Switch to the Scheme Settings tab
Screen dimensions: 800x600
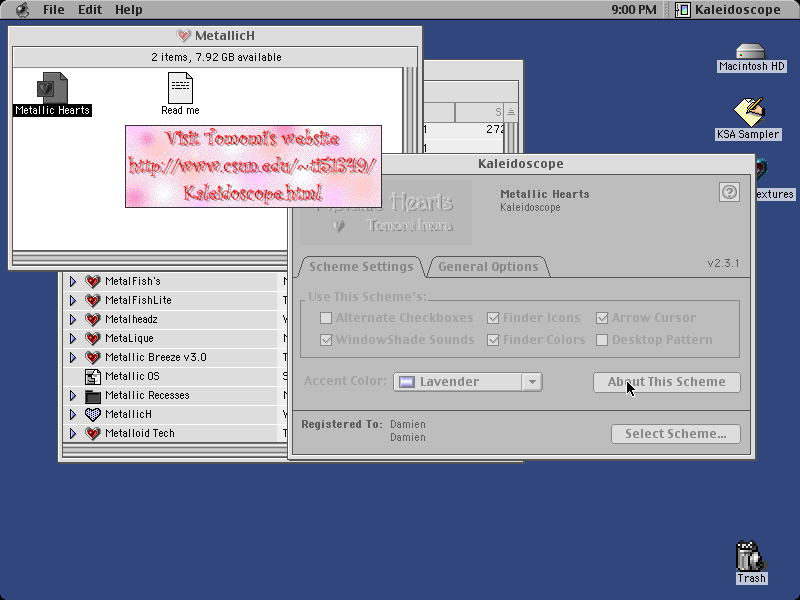click(361, 267)
